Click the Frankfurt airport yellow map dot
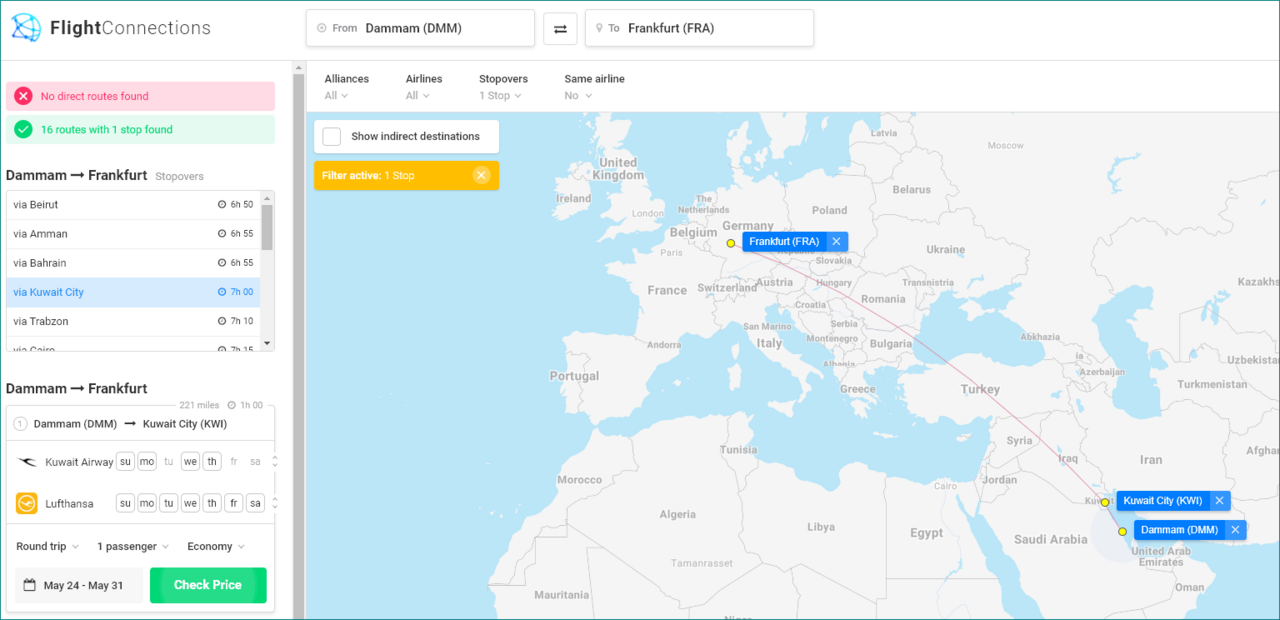1280x620 pixels. 731,243
